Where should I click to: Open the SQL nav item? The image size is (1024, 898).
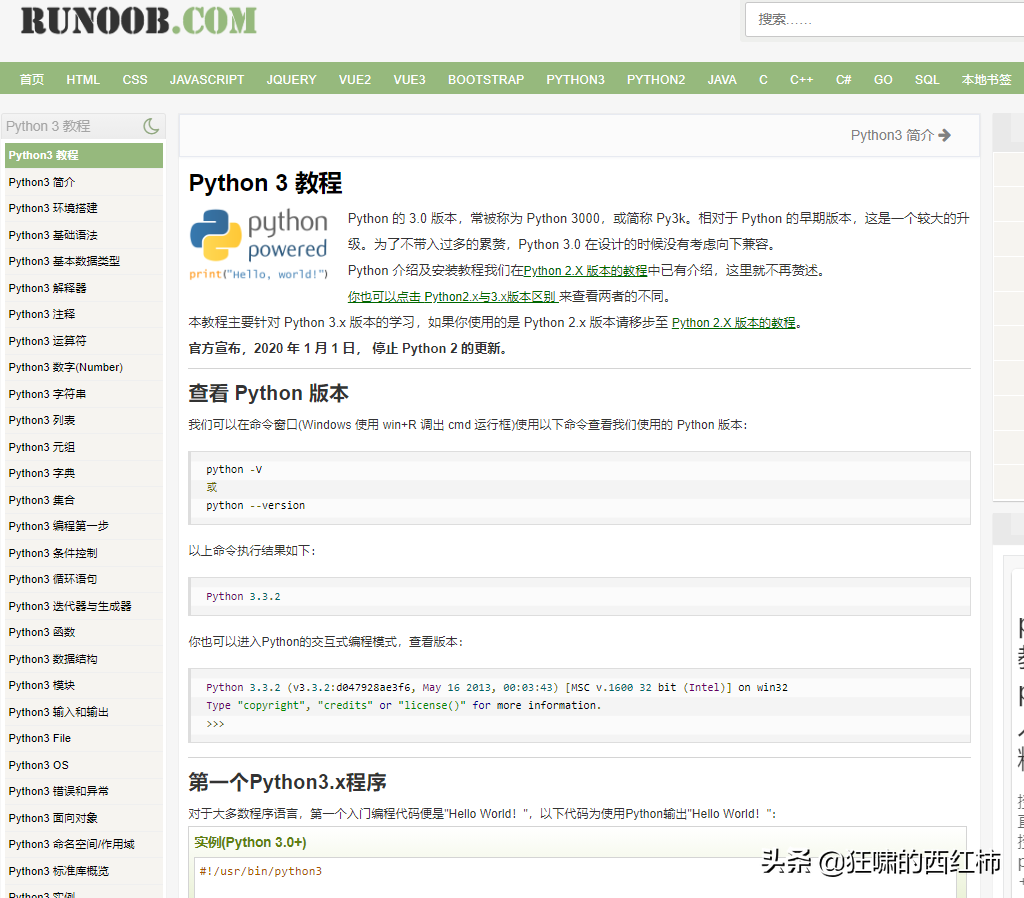927,79
